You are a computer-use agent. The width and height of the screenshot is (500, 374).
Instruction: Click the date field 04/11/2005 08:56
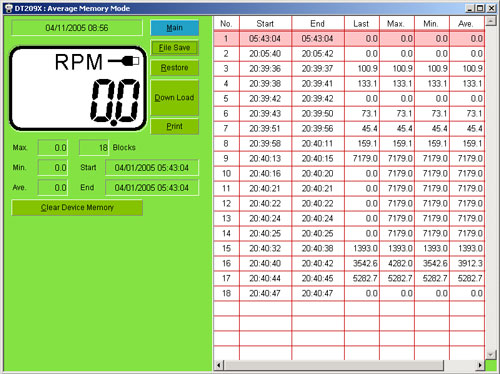coord(77,28)
